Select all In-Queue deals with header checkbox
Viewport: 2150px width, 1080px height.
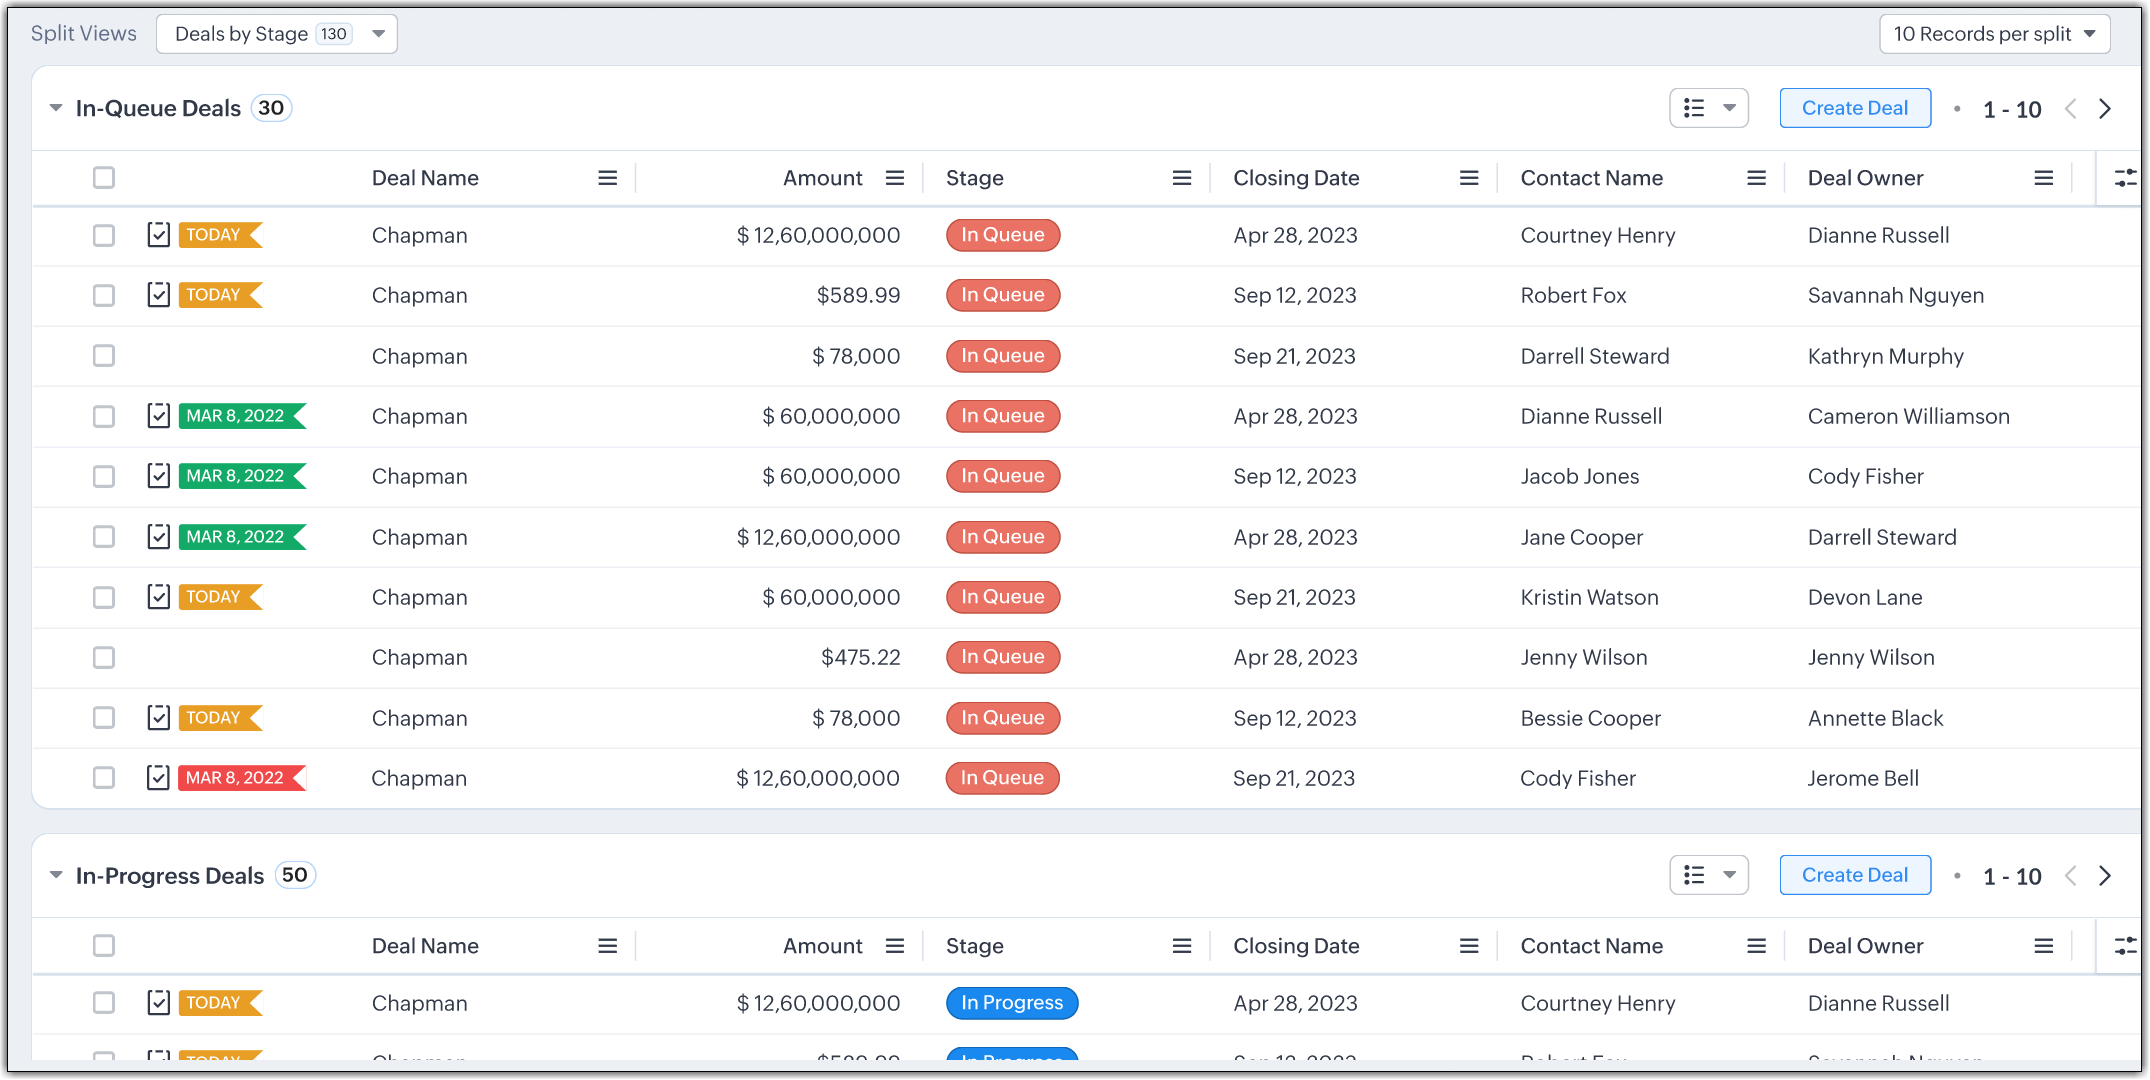[104, 178]
